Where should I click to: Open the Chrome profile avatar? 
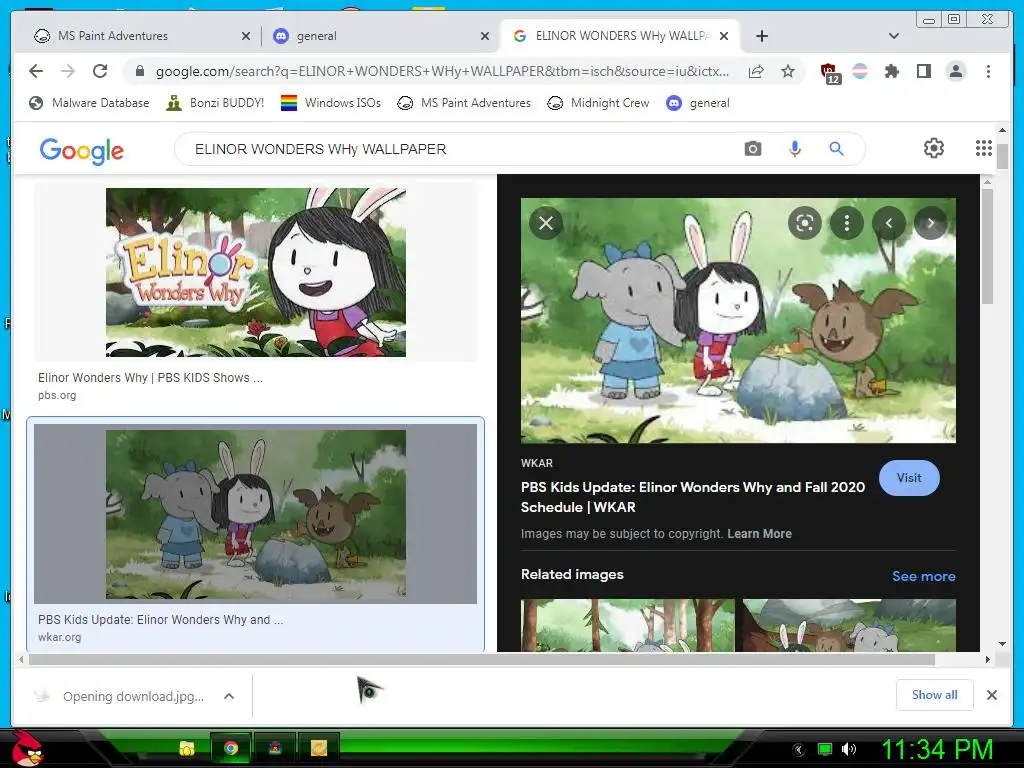point(955,71)
